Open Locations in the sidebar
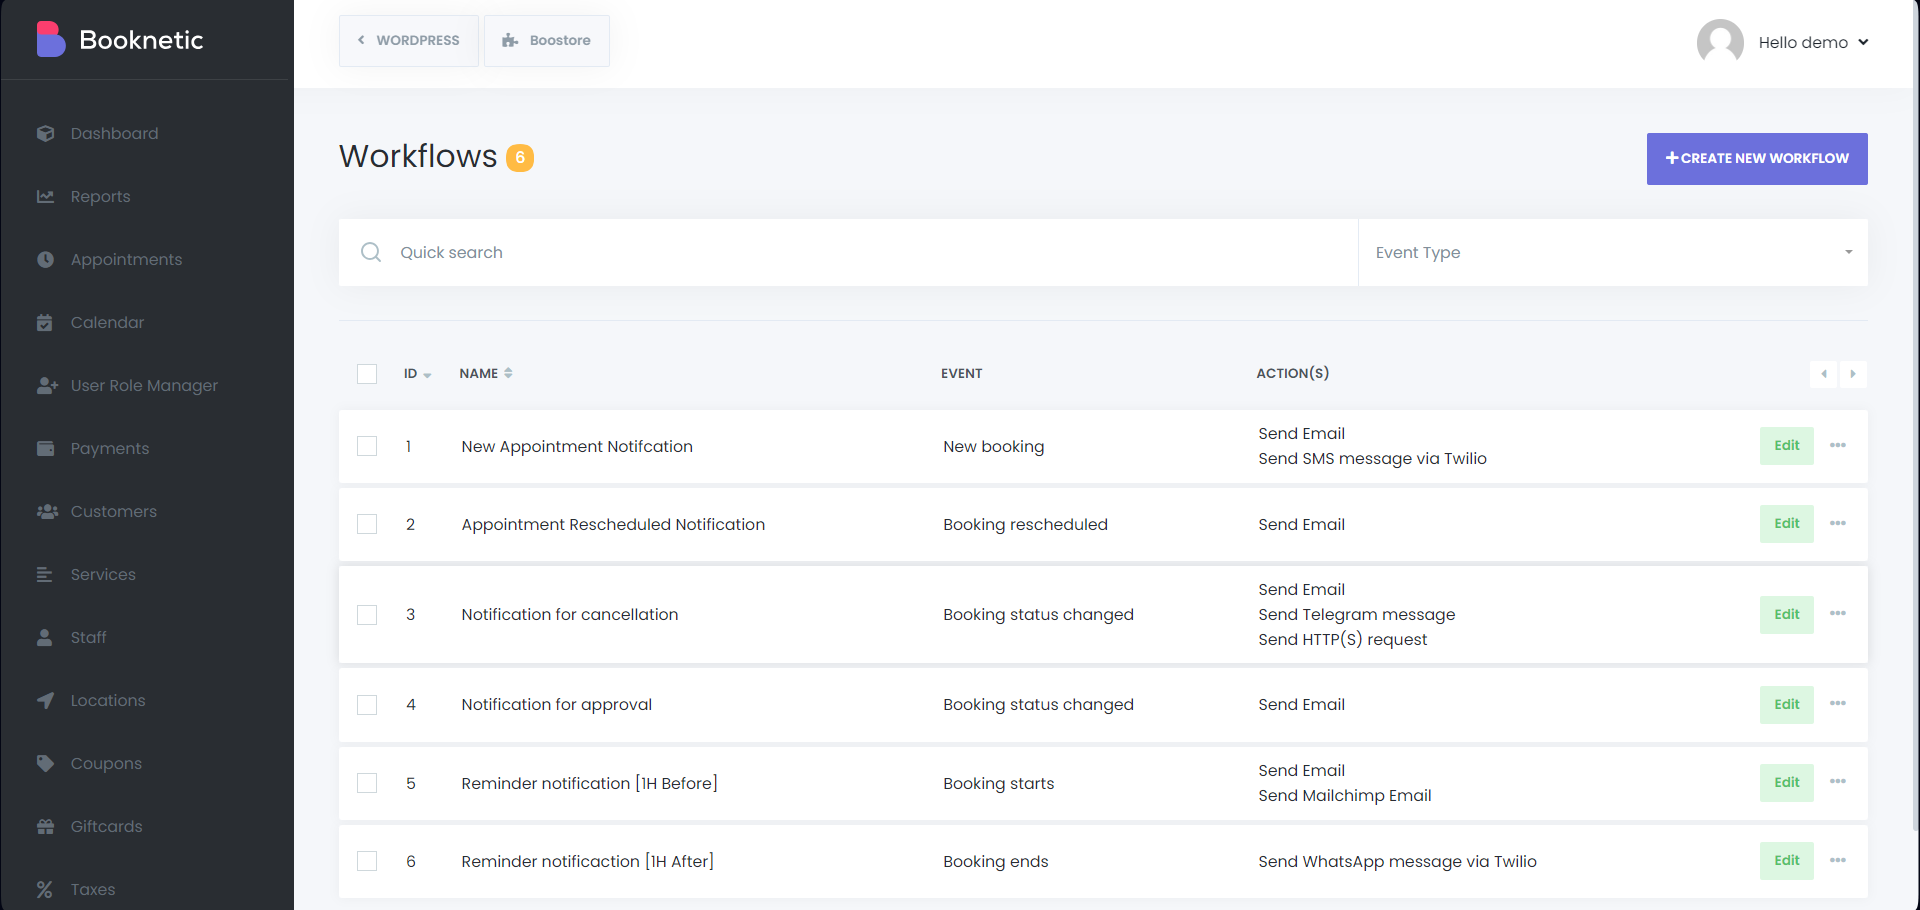The height and width of the screenshot is (910, 1920). tap(108, 701)
